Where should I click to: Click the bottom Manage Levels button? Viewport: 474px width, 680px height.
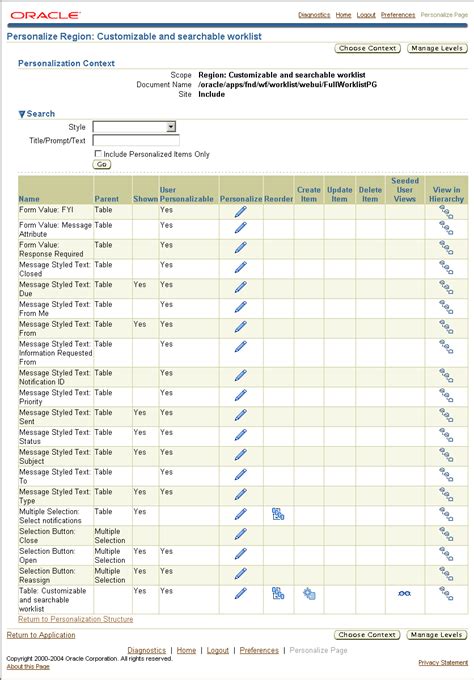437,634
